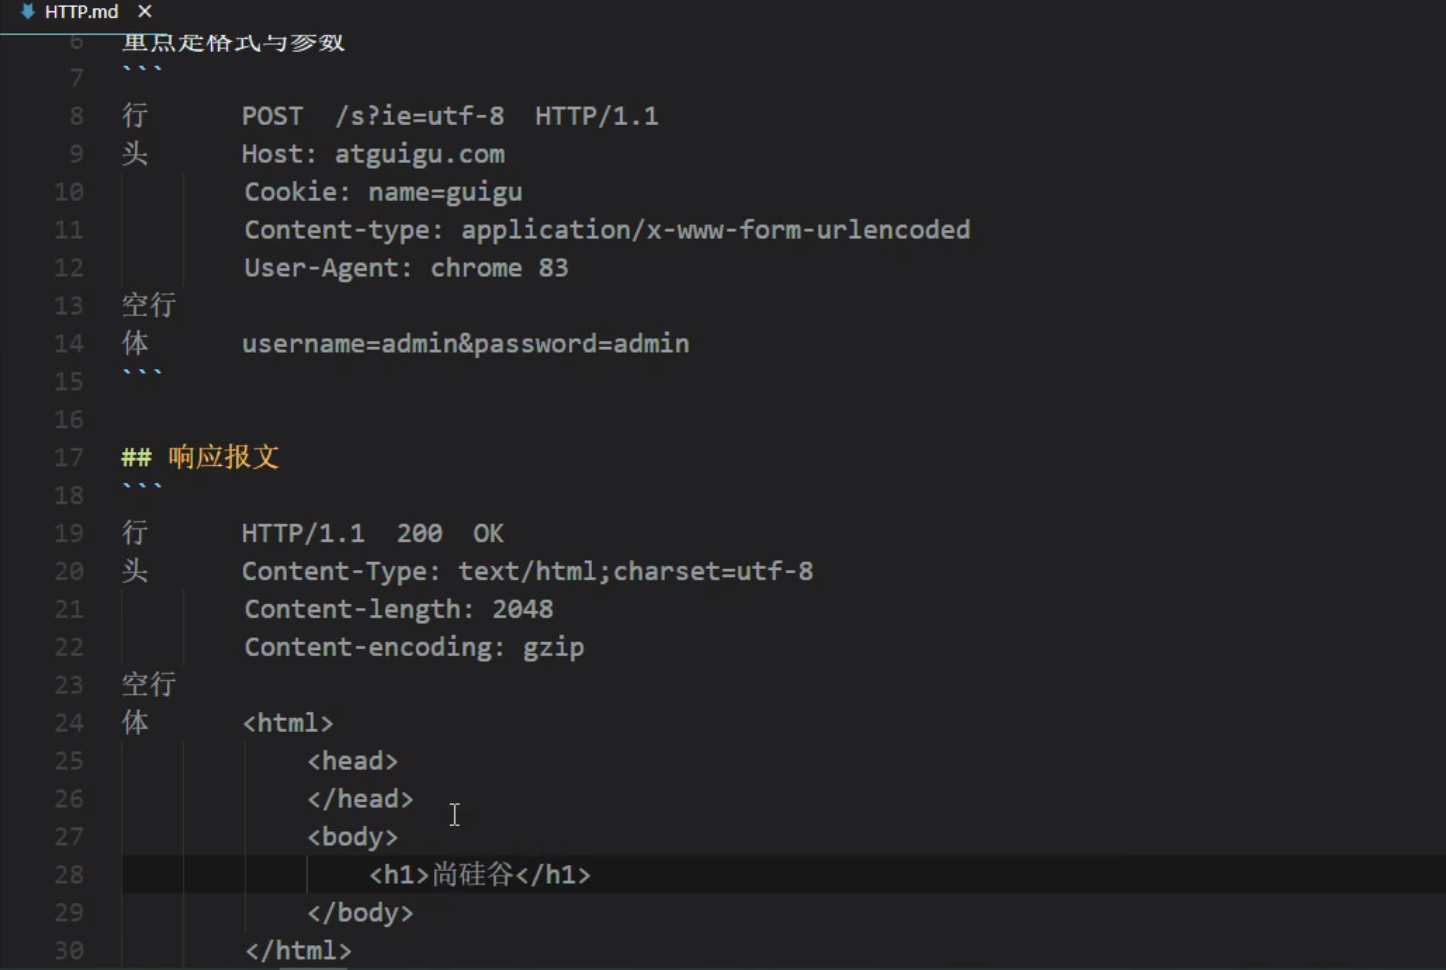
Task: Place cursor on the opening html tag
Action: pyautogui.click(x=288, y=723)
